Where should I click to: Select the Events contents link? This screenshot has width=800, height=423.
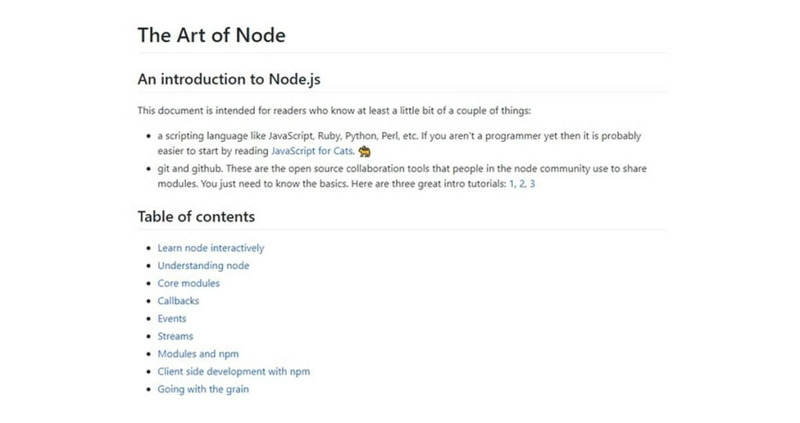click(x=171, y=318)
